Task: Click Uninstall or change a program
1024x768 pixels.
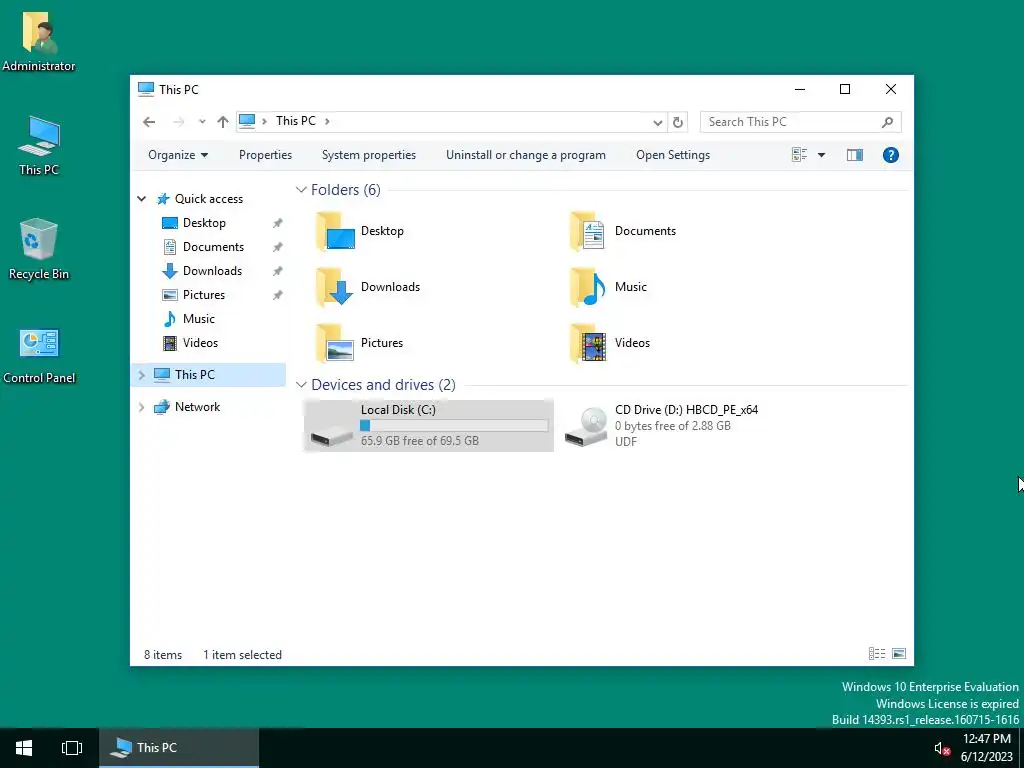Action: 526,155
